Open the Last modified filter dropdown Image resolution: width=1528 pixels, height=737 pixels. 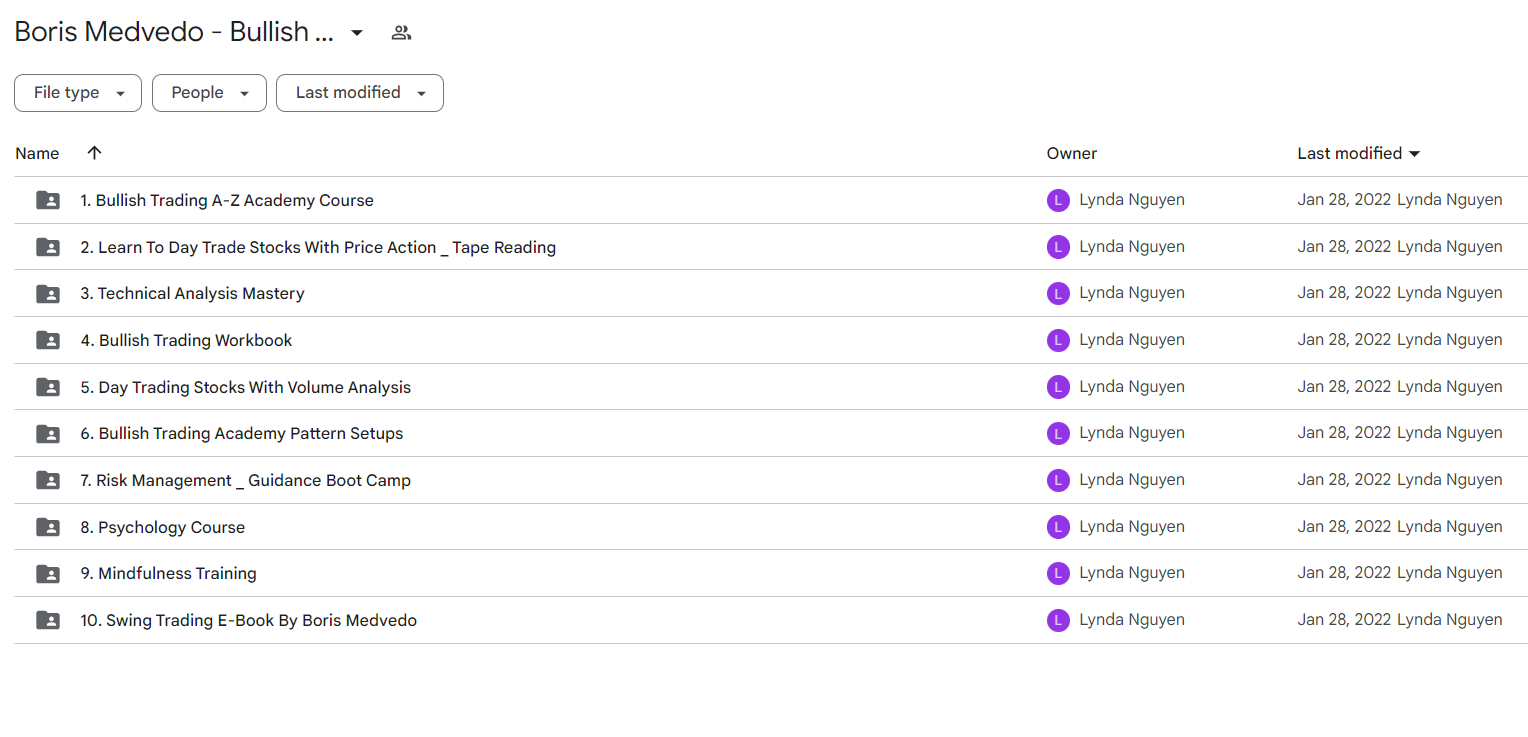pos(360,93)
